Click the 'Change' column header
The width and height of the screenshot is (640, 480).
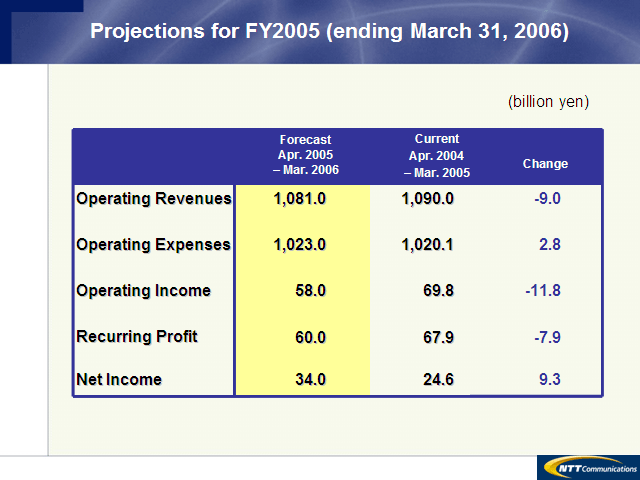(545, 164)
